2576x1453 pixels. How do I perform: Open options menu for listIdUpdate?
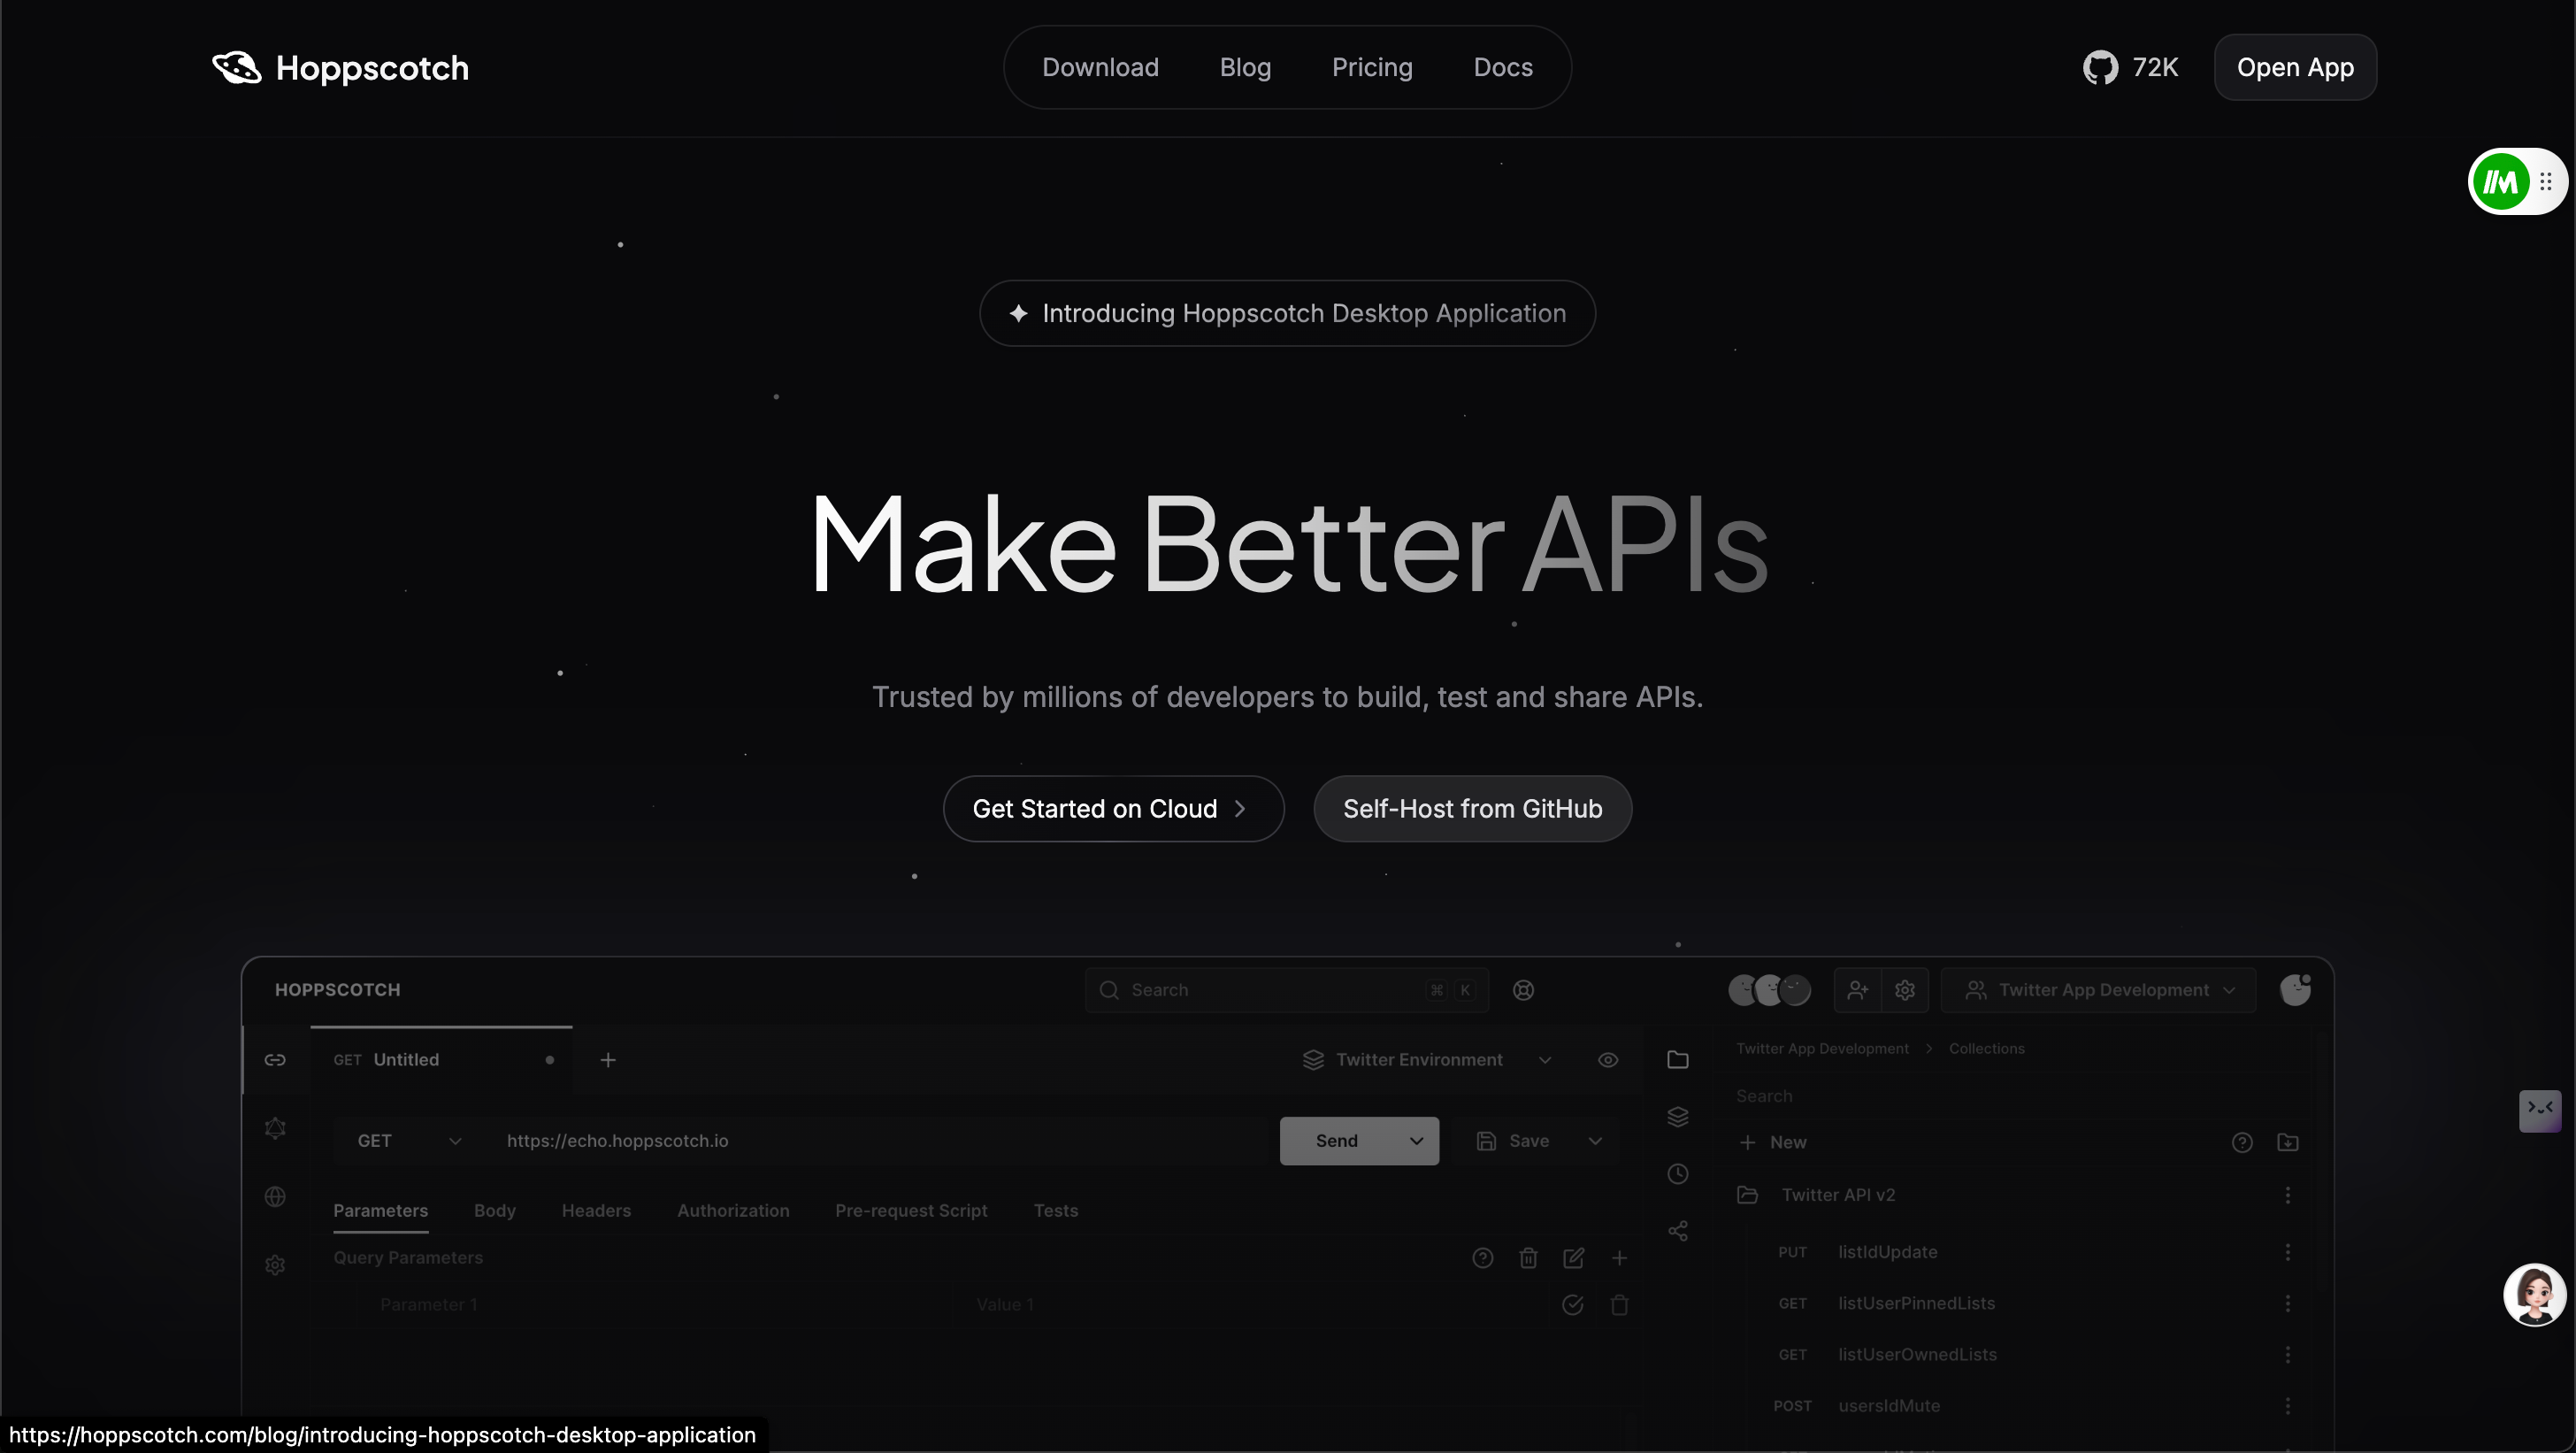tap(2288, 1252)
